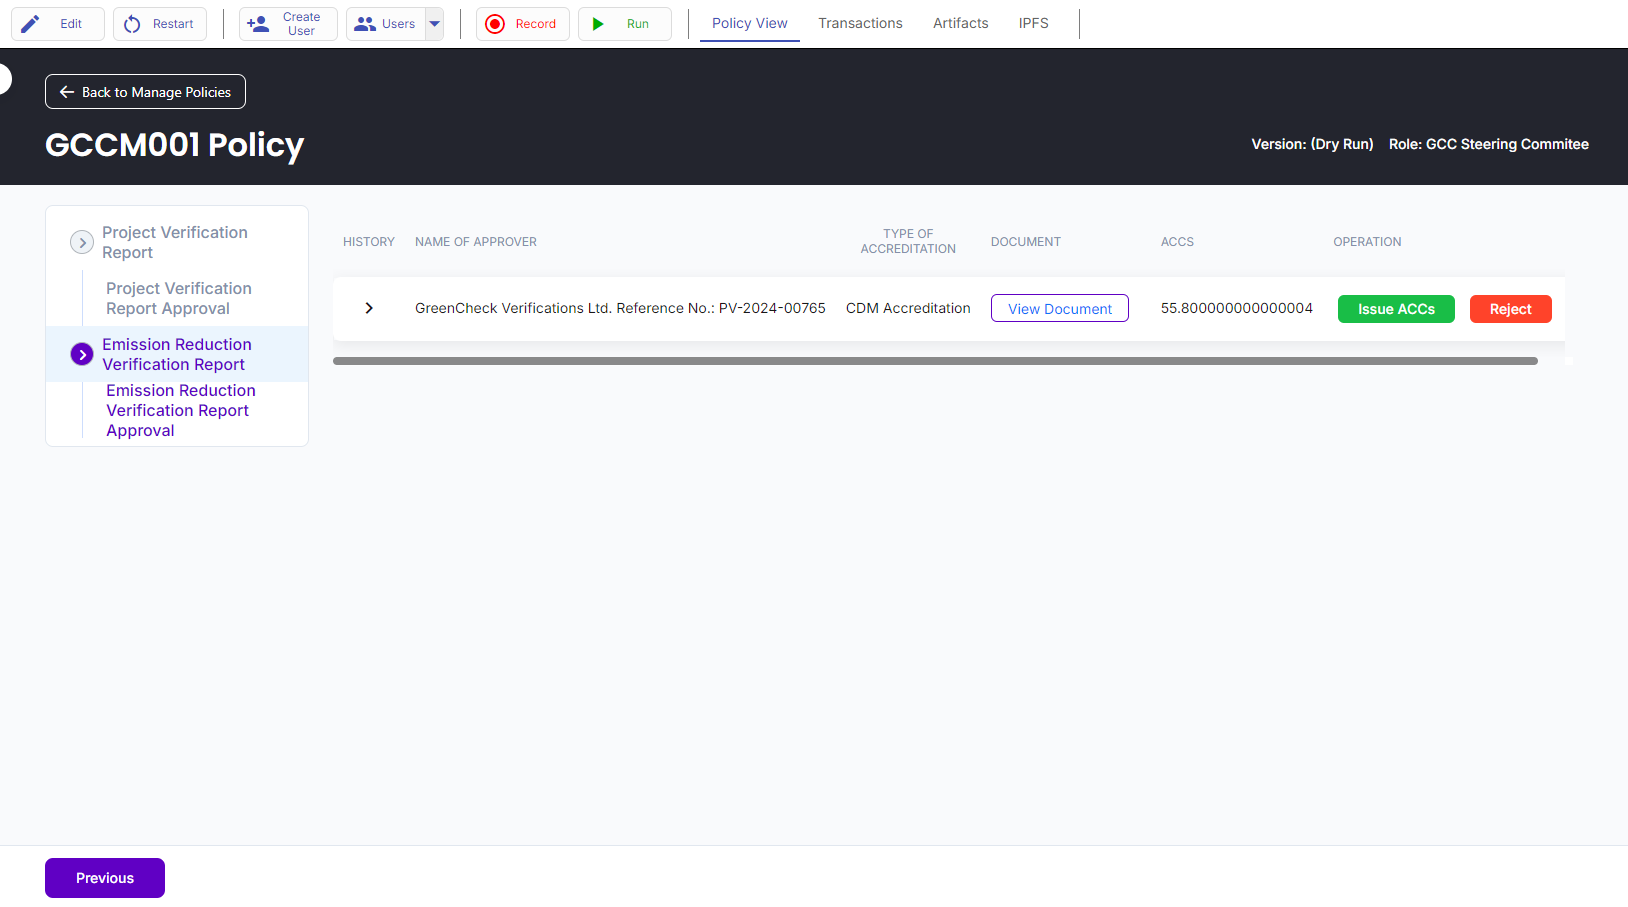This screenshot has height=907, width=1628.
Task: Click the green Issue ACCs button
Action: coord(1395,309)
